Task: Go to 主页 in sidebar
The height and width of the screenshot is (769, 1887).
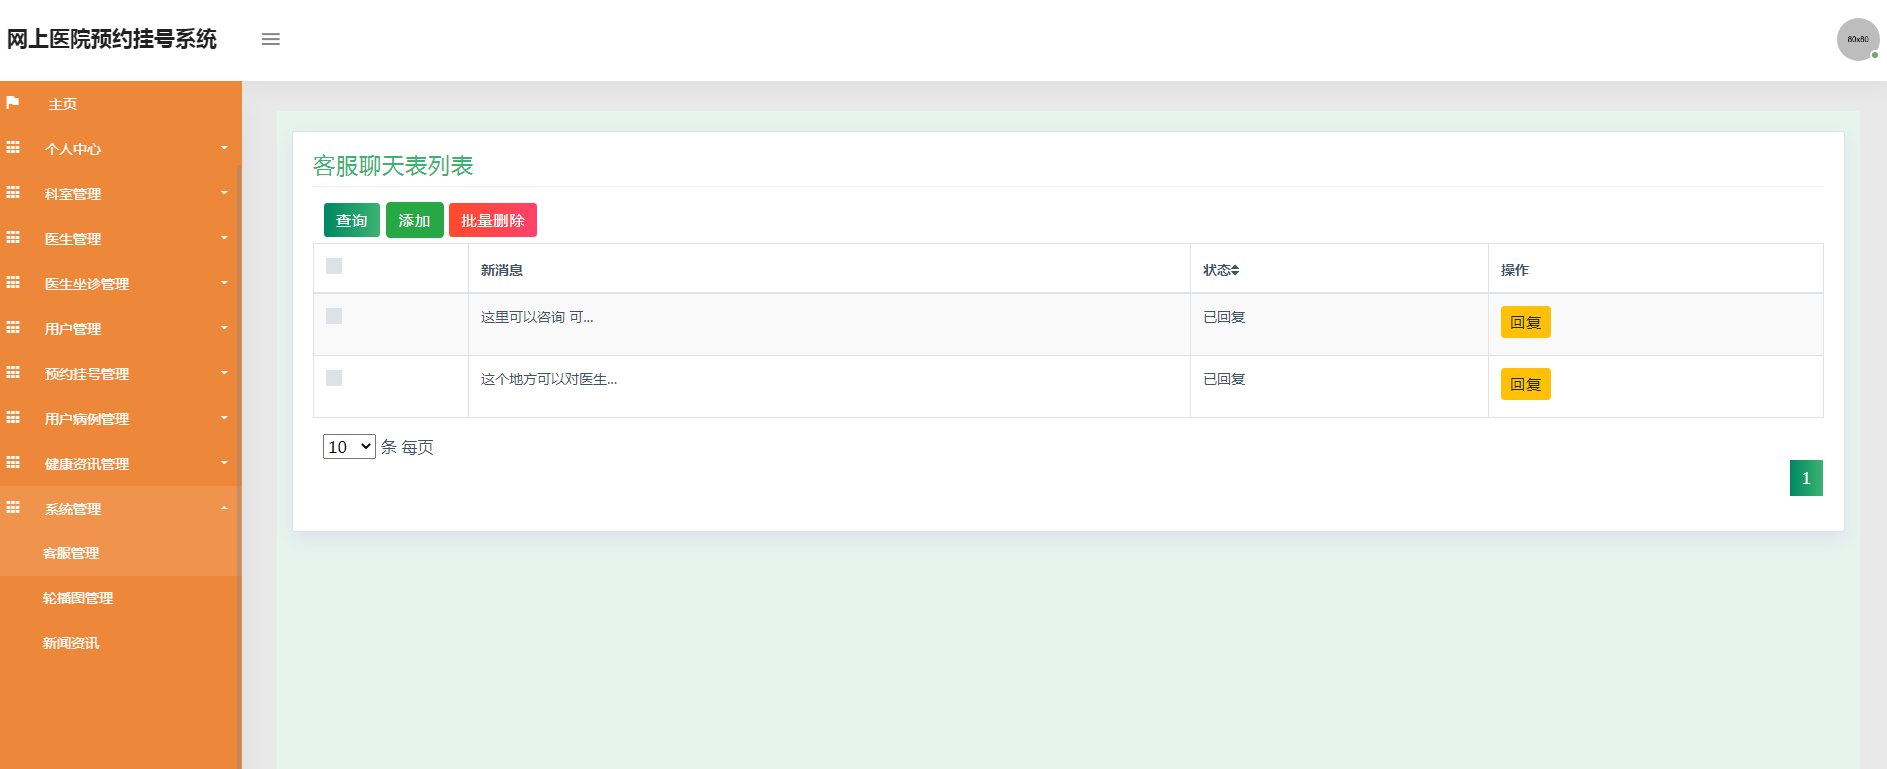Action: (63, 104)
